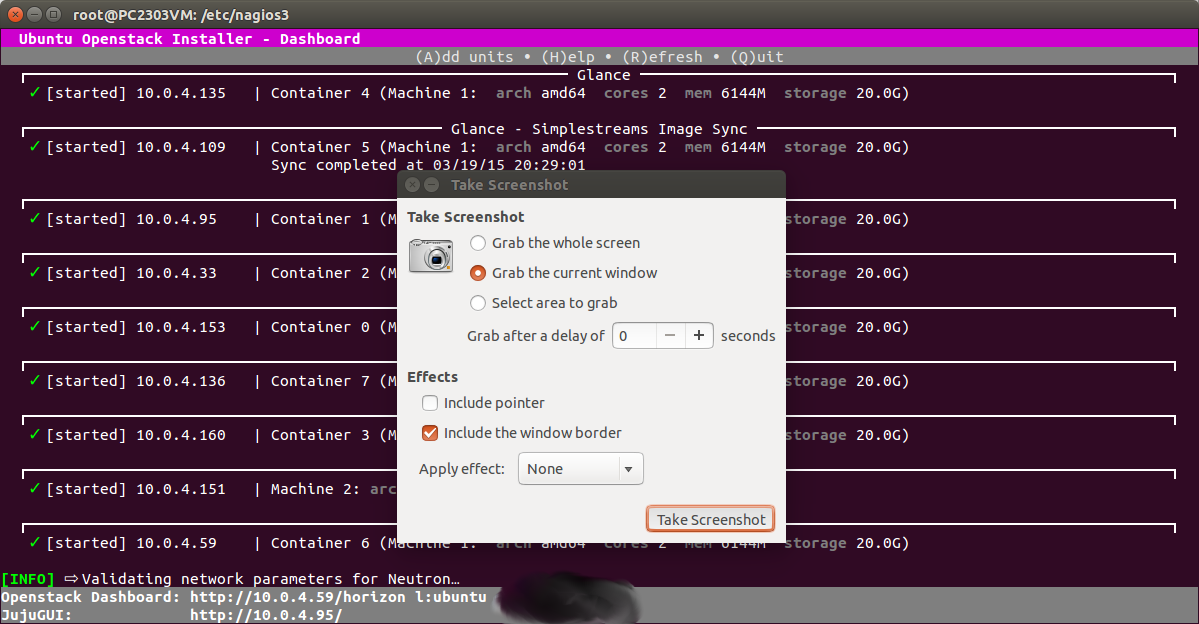The width and height of the screenshot is (1199, 624).
Task: Click the green checkmark next to 10.0.4.109
Action: pyautogui.click(x=34, y=147)
